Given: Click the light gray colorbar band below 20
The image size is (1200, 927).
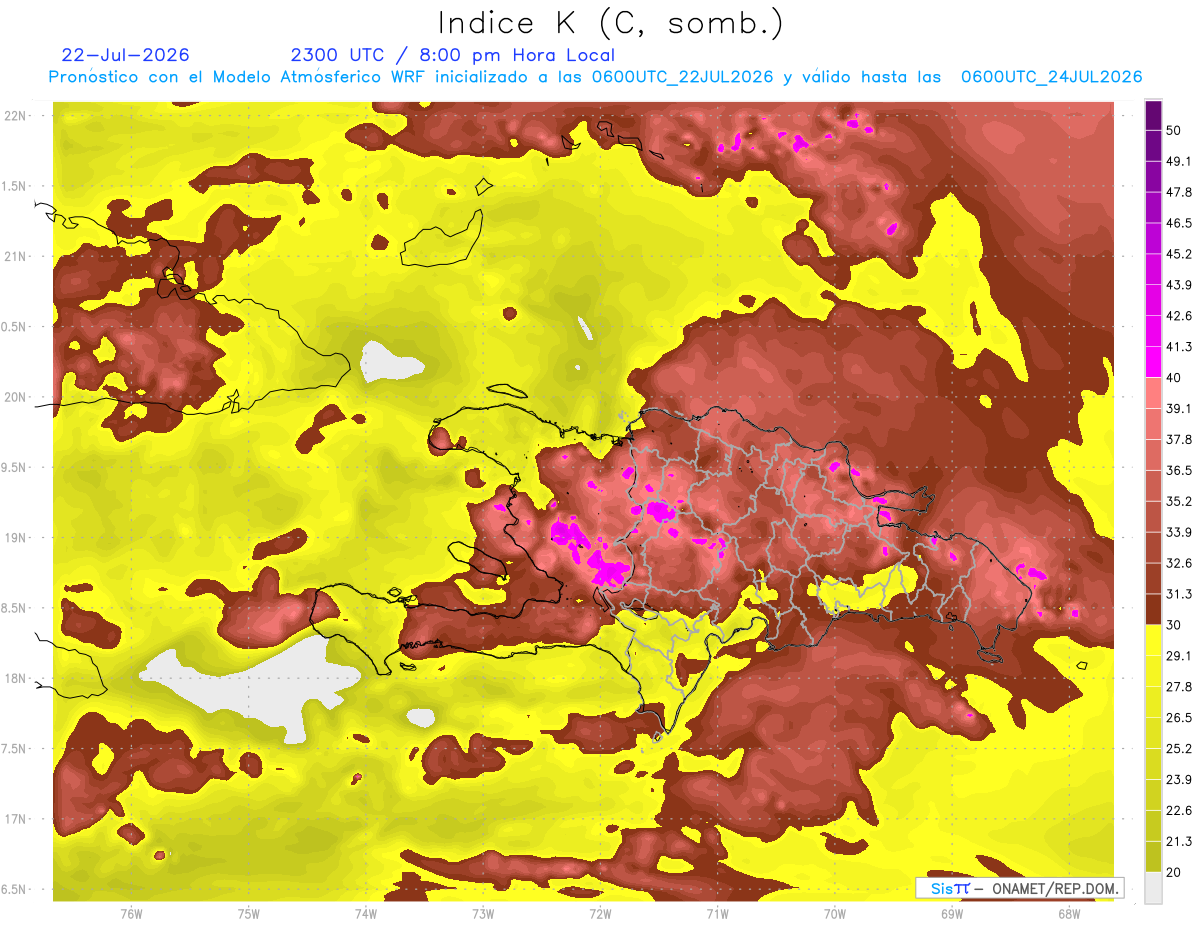Looking at the screenshot, I should [x=1153, y=888].
